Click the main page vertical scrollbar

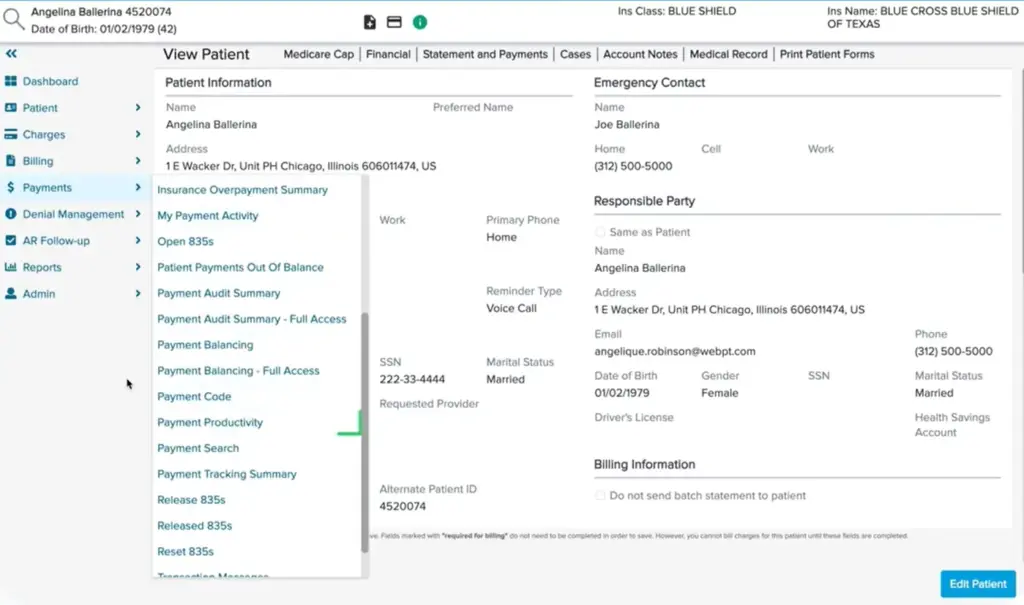click(1021, 170)
